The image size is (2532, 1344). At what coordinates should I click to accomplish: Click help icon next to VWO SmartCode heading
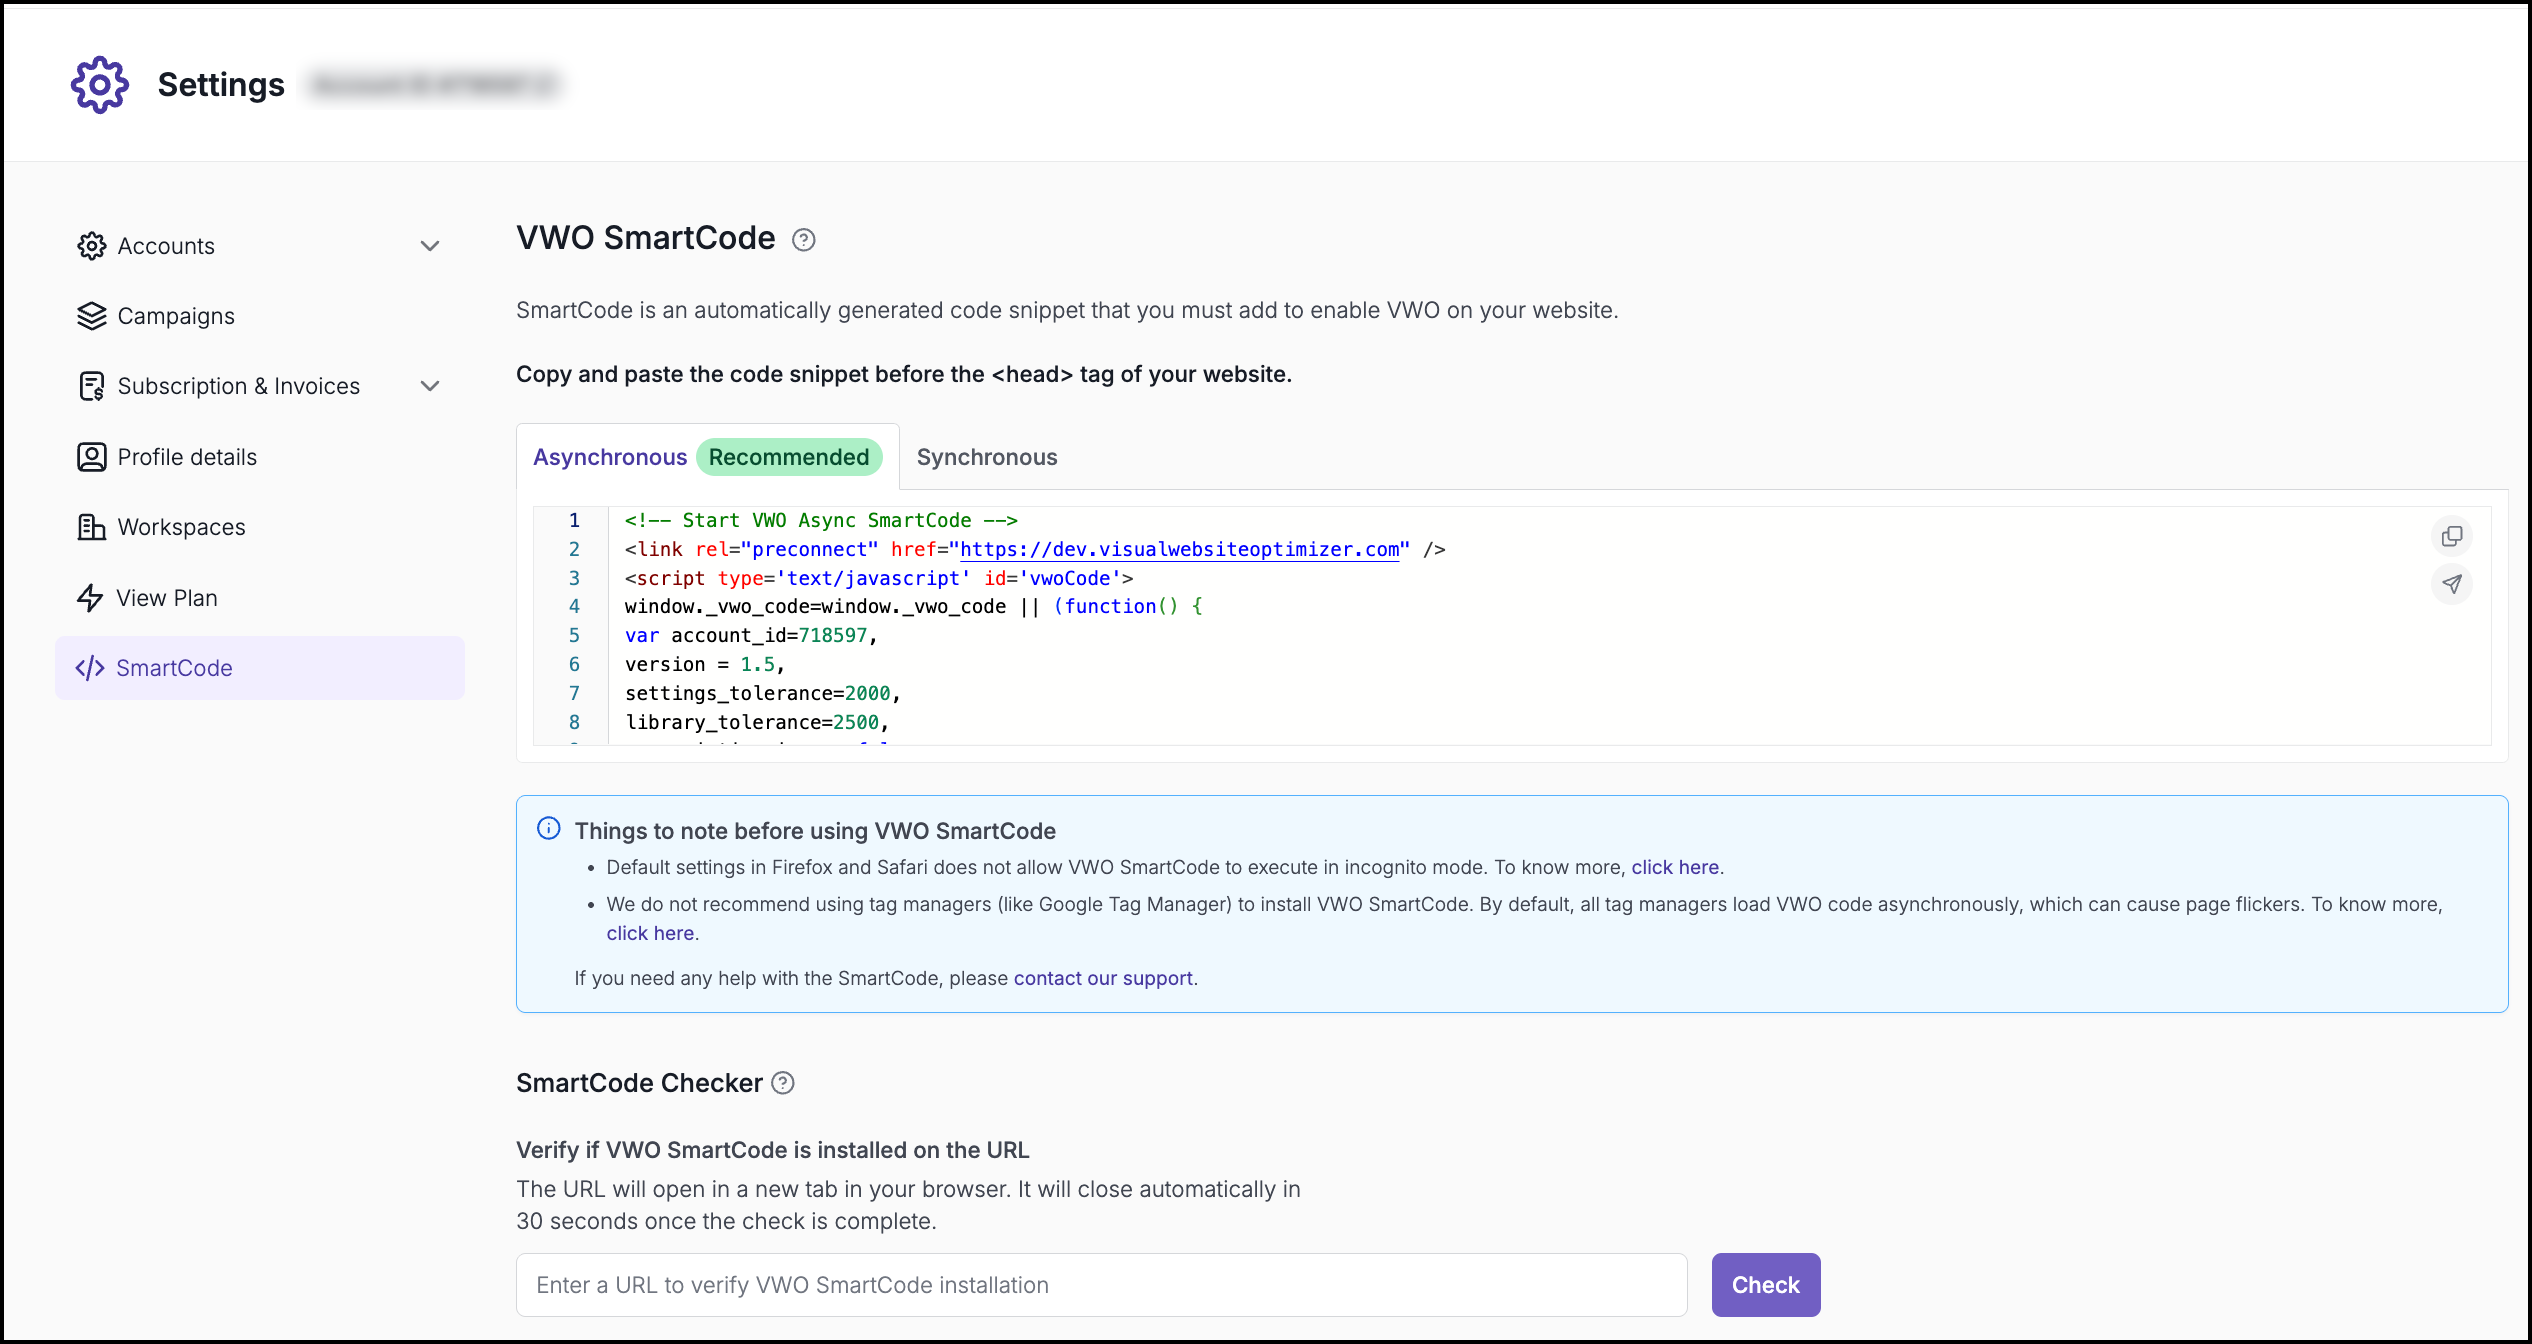804,240
